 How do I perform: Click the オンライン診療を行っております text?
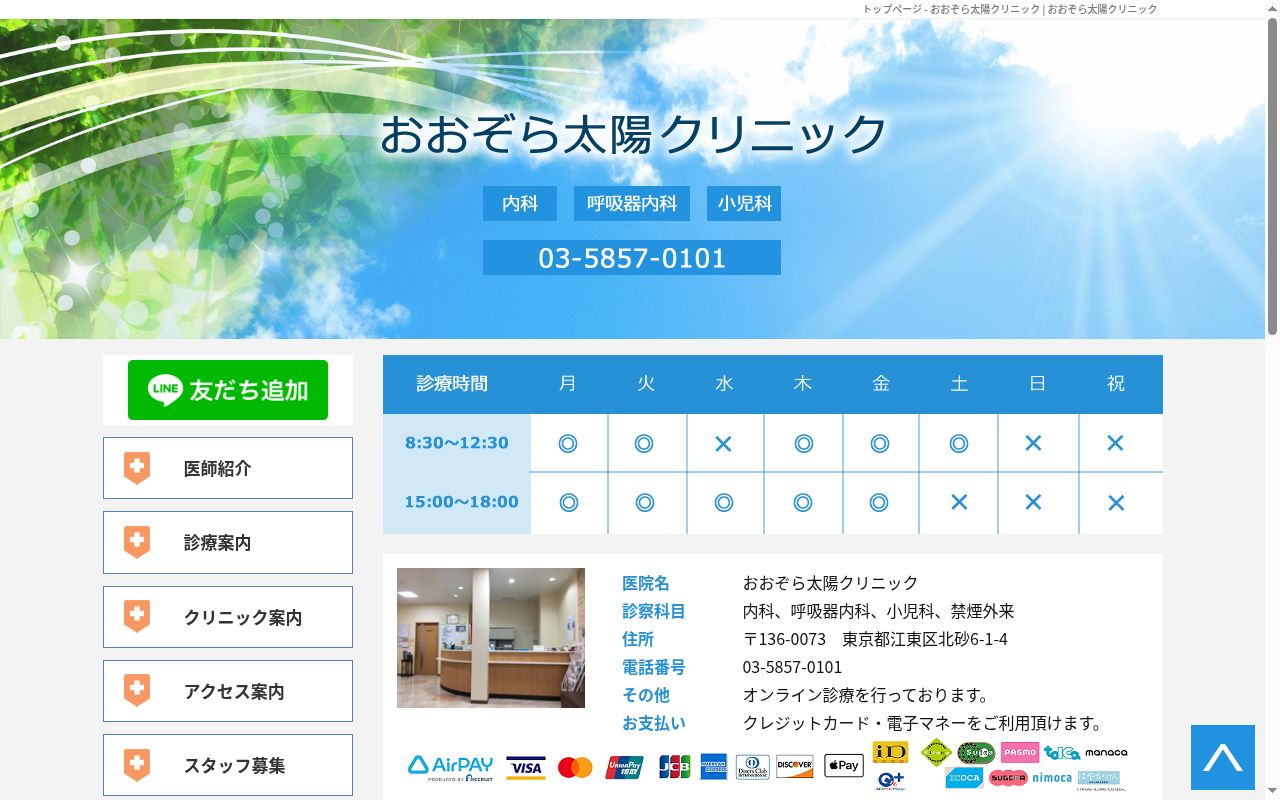pos(867,695)
